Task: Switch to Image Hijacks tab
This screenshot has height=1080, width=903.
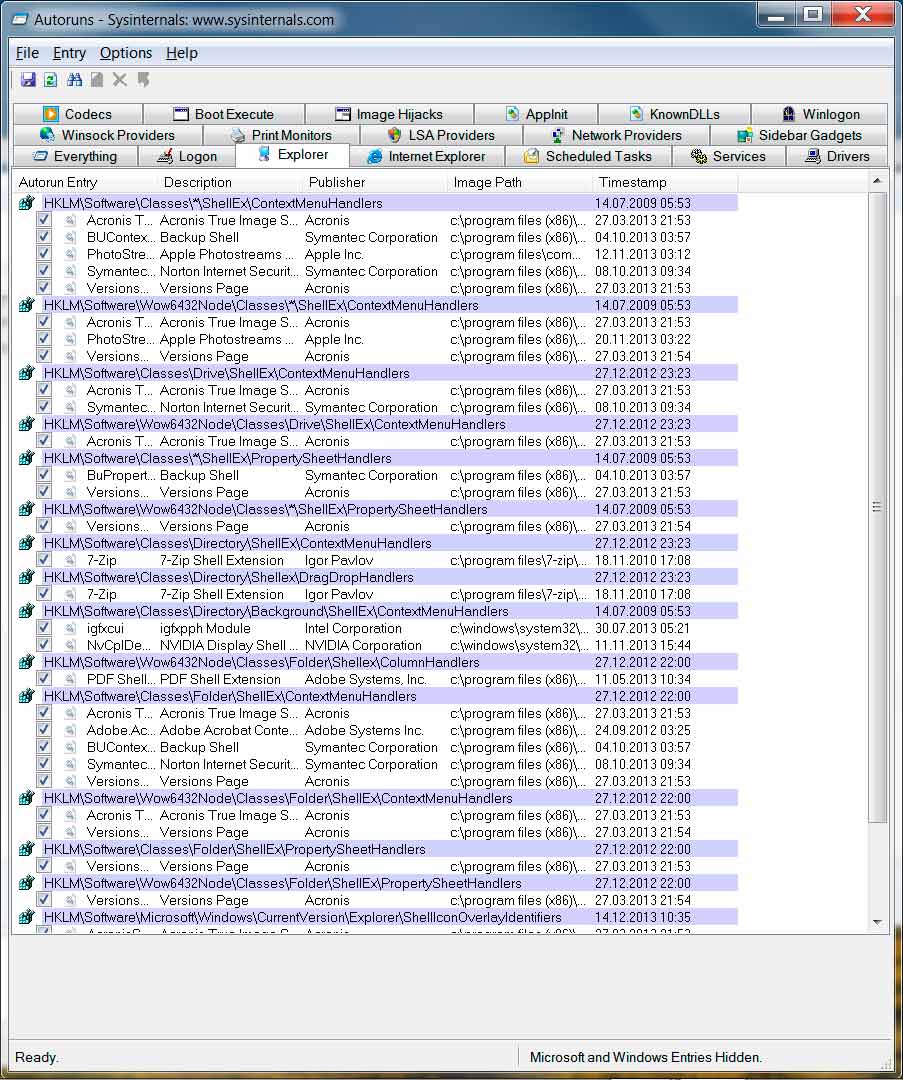Action: [389, 114]
